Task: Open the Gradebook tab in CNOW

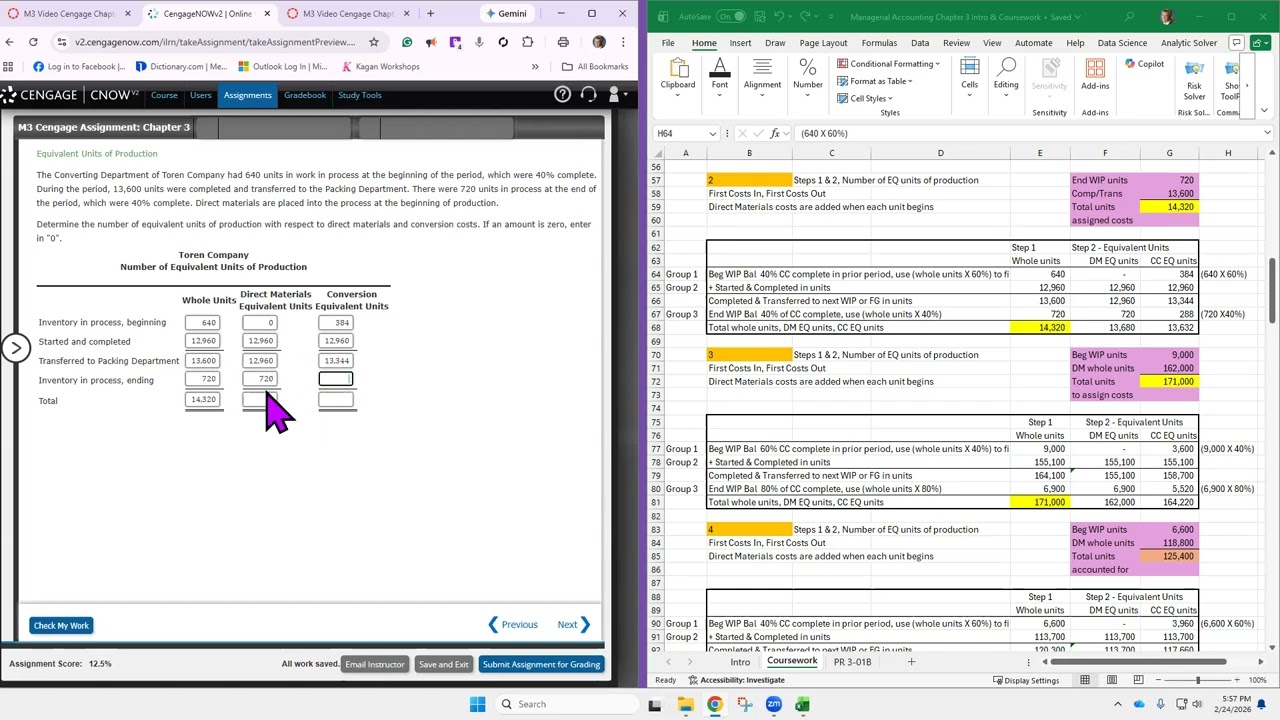Action: tap(305, 95)
